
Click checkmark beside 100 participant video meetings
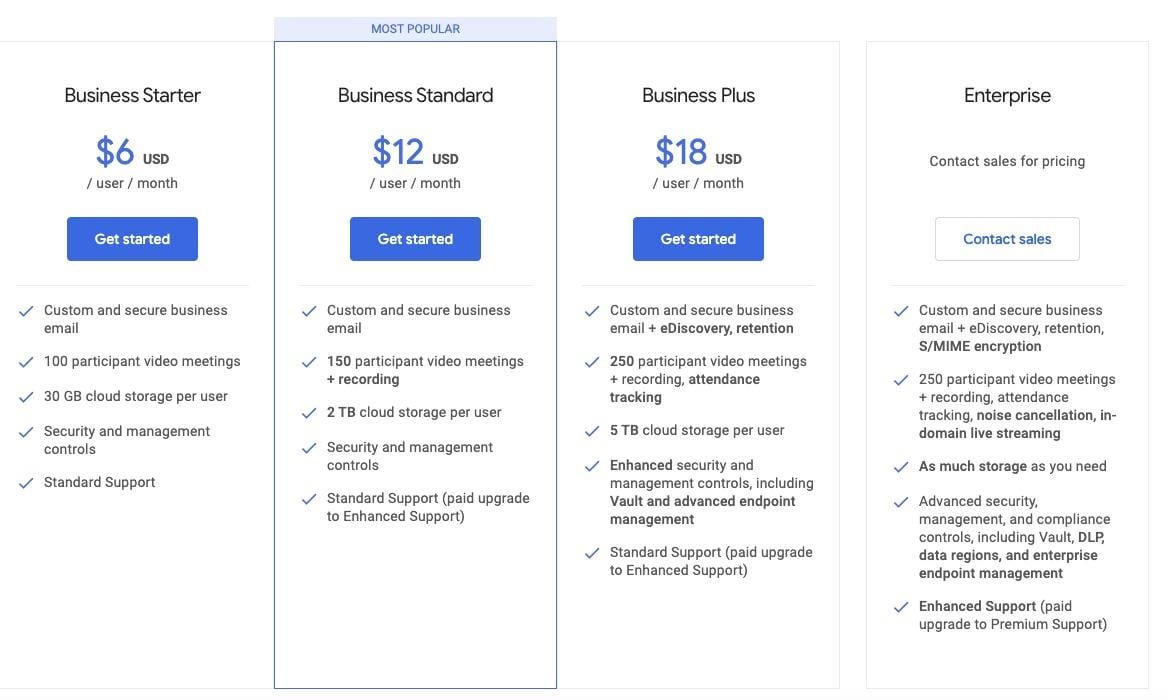pos(26,362)
